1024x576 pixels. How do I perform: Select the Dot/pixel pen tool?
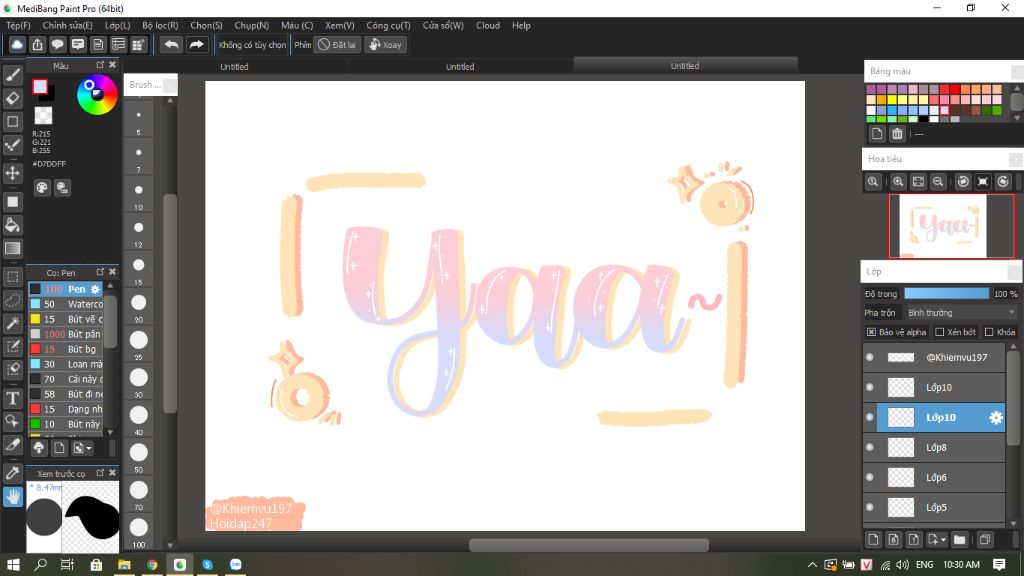[12, 145]
